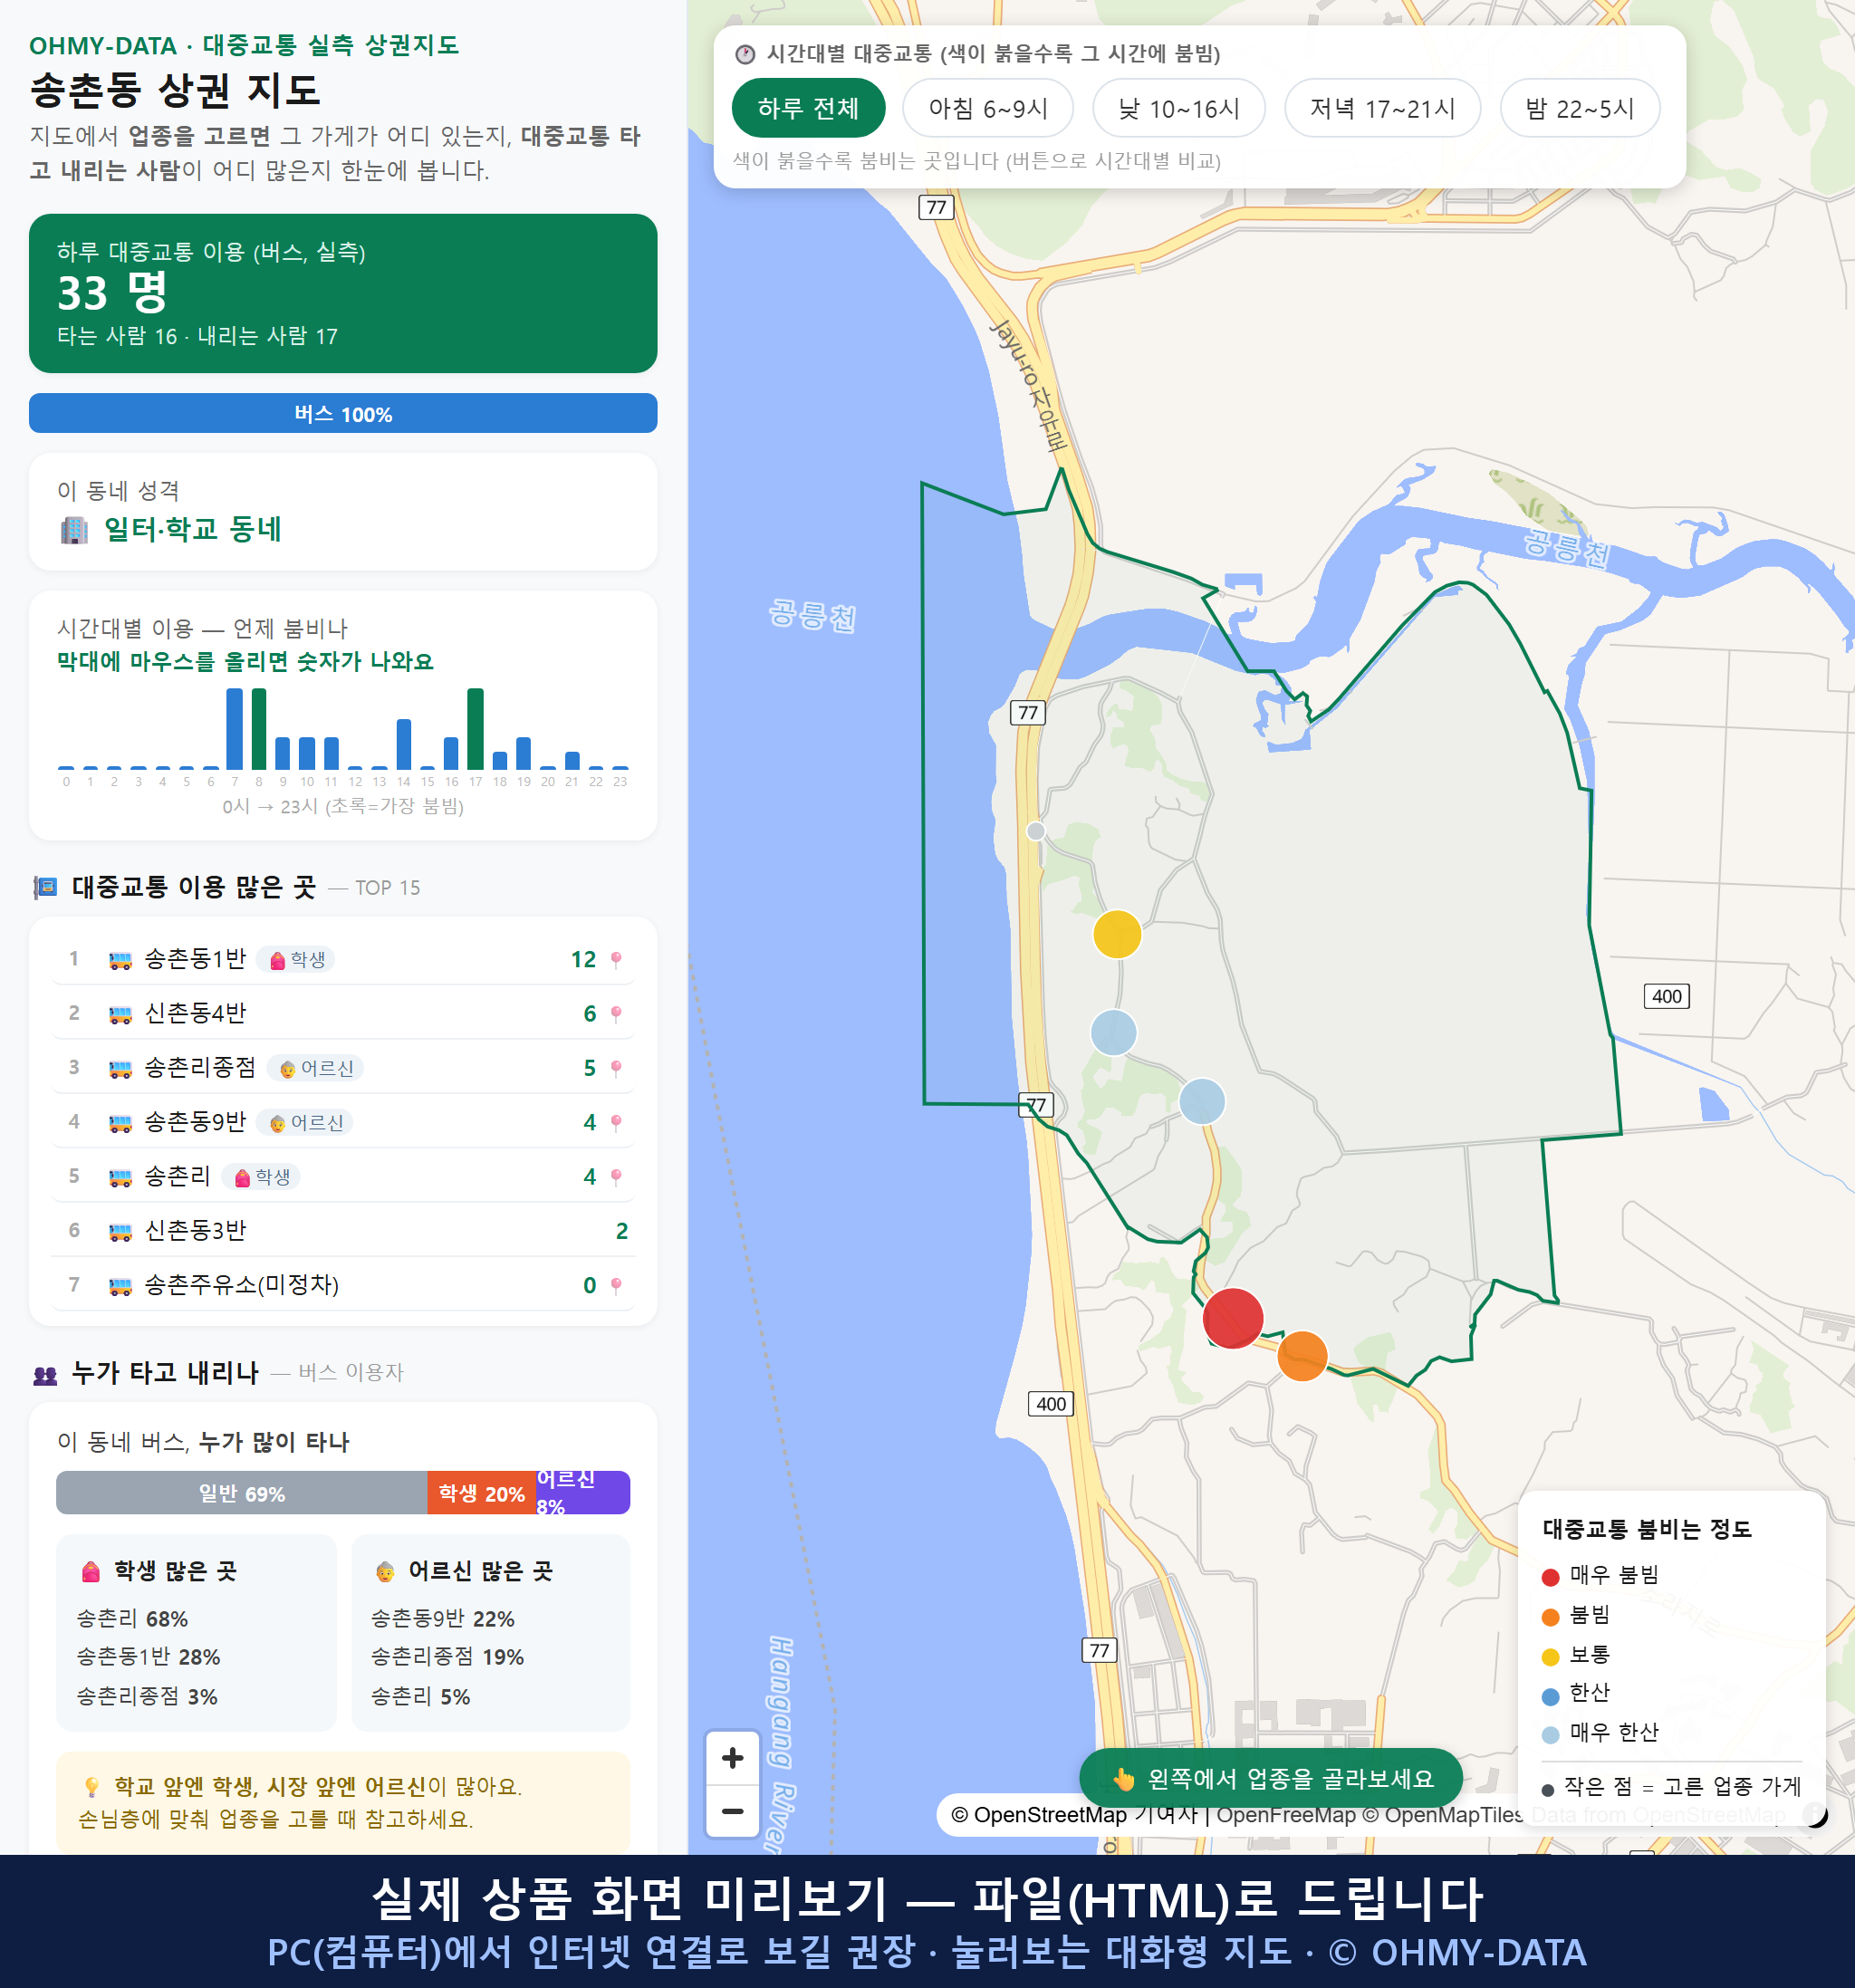Screen dimensions: 1855x1988
Task: Click the lightbulb tip icon
Action: pyautogui.click(x=91, y=1786)
